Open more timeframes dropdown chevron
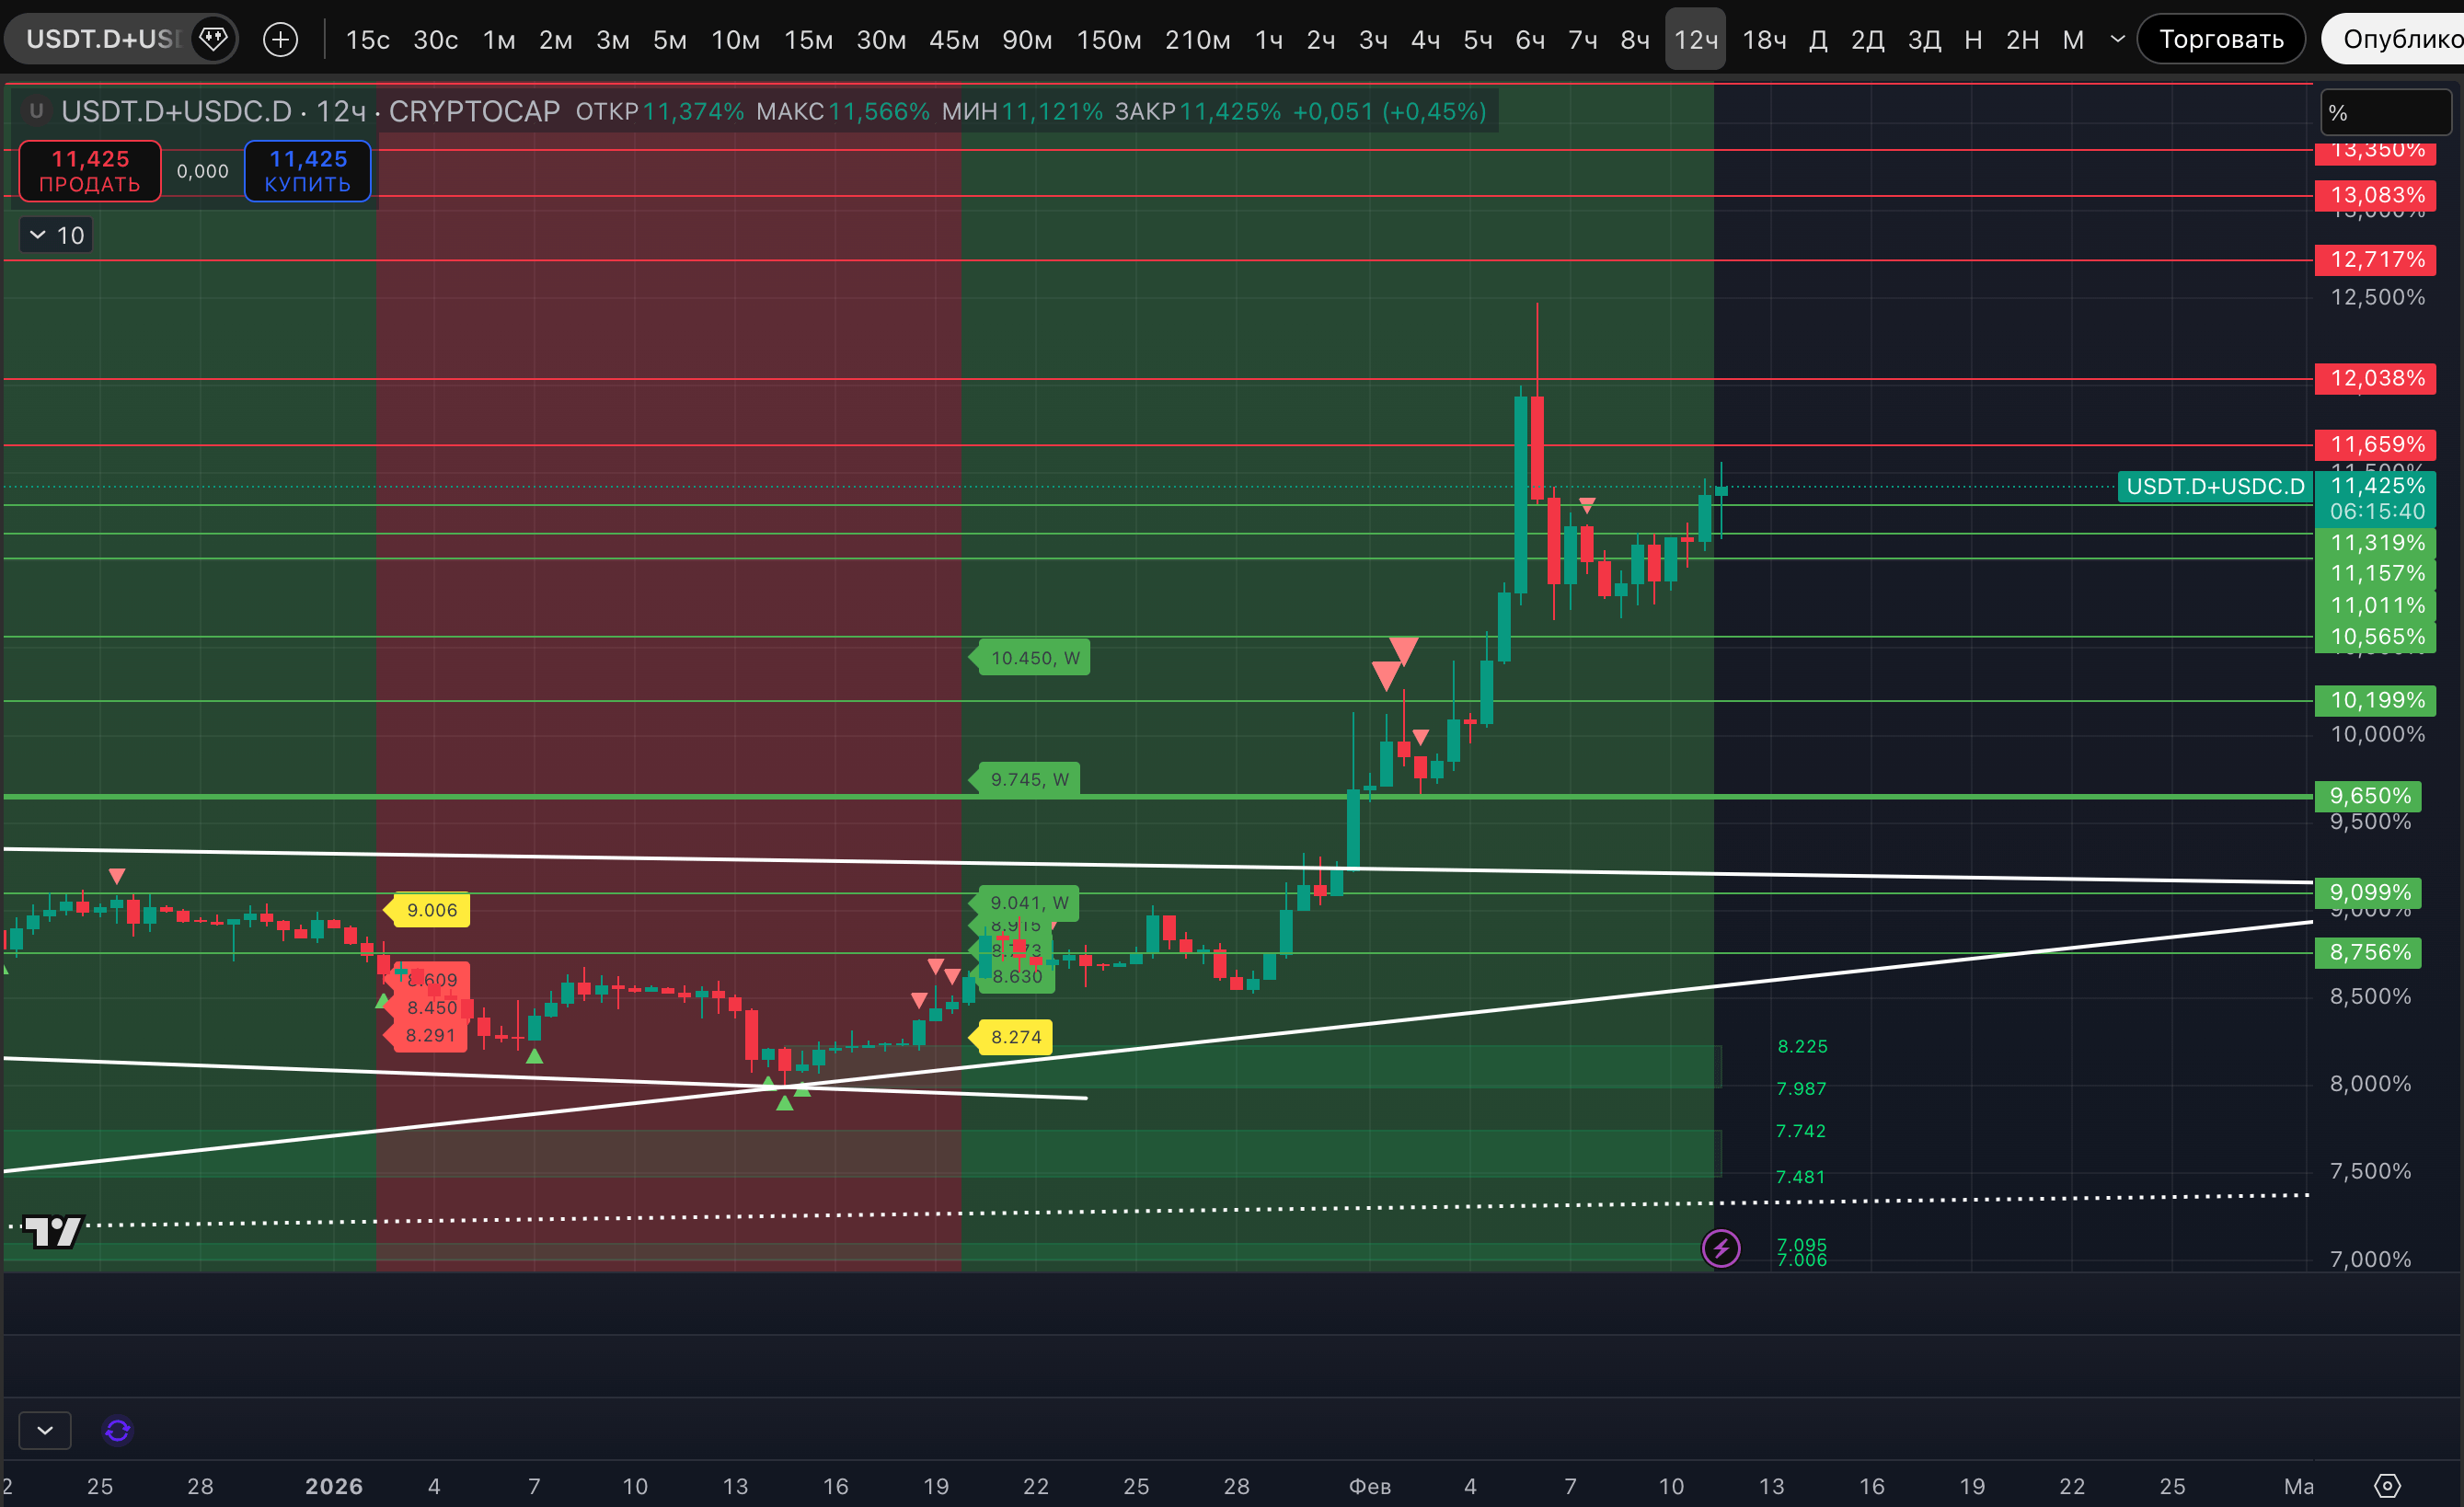The width and height of the screenshot is (2464, 1507). pyautogui.click(x=2117, y=40)
